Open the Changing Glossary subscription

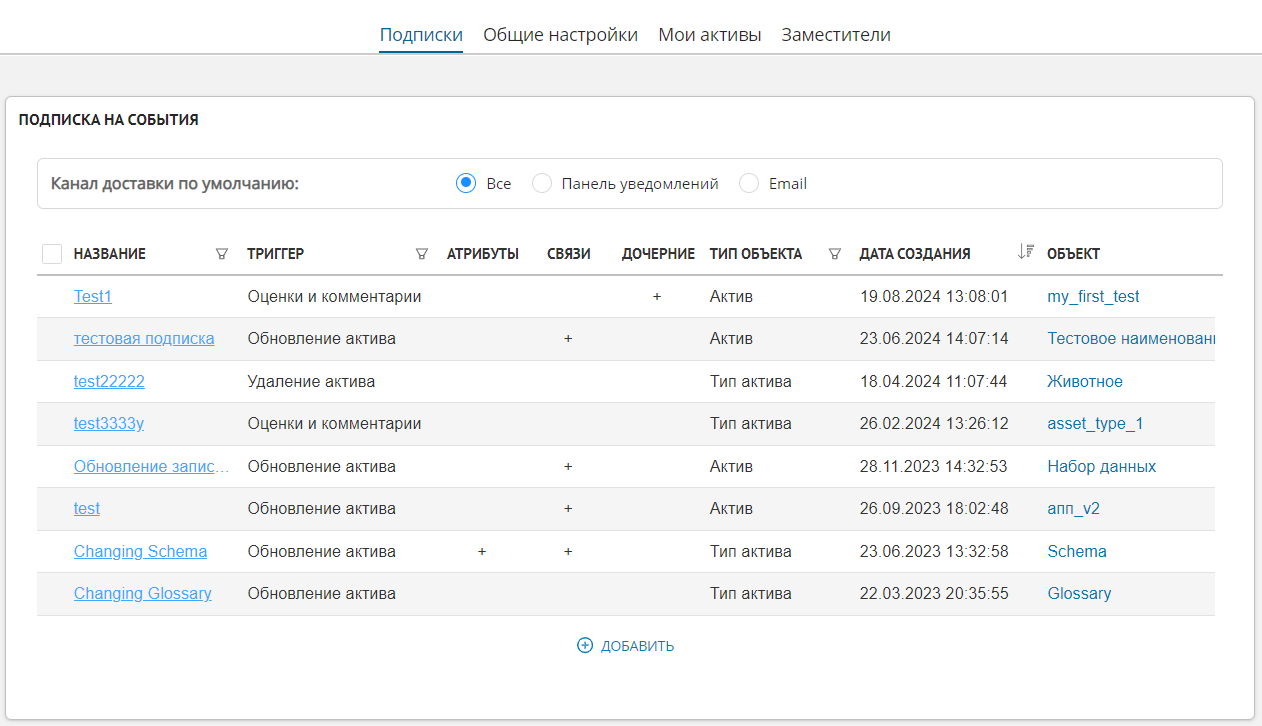click(x=143, y=593)
